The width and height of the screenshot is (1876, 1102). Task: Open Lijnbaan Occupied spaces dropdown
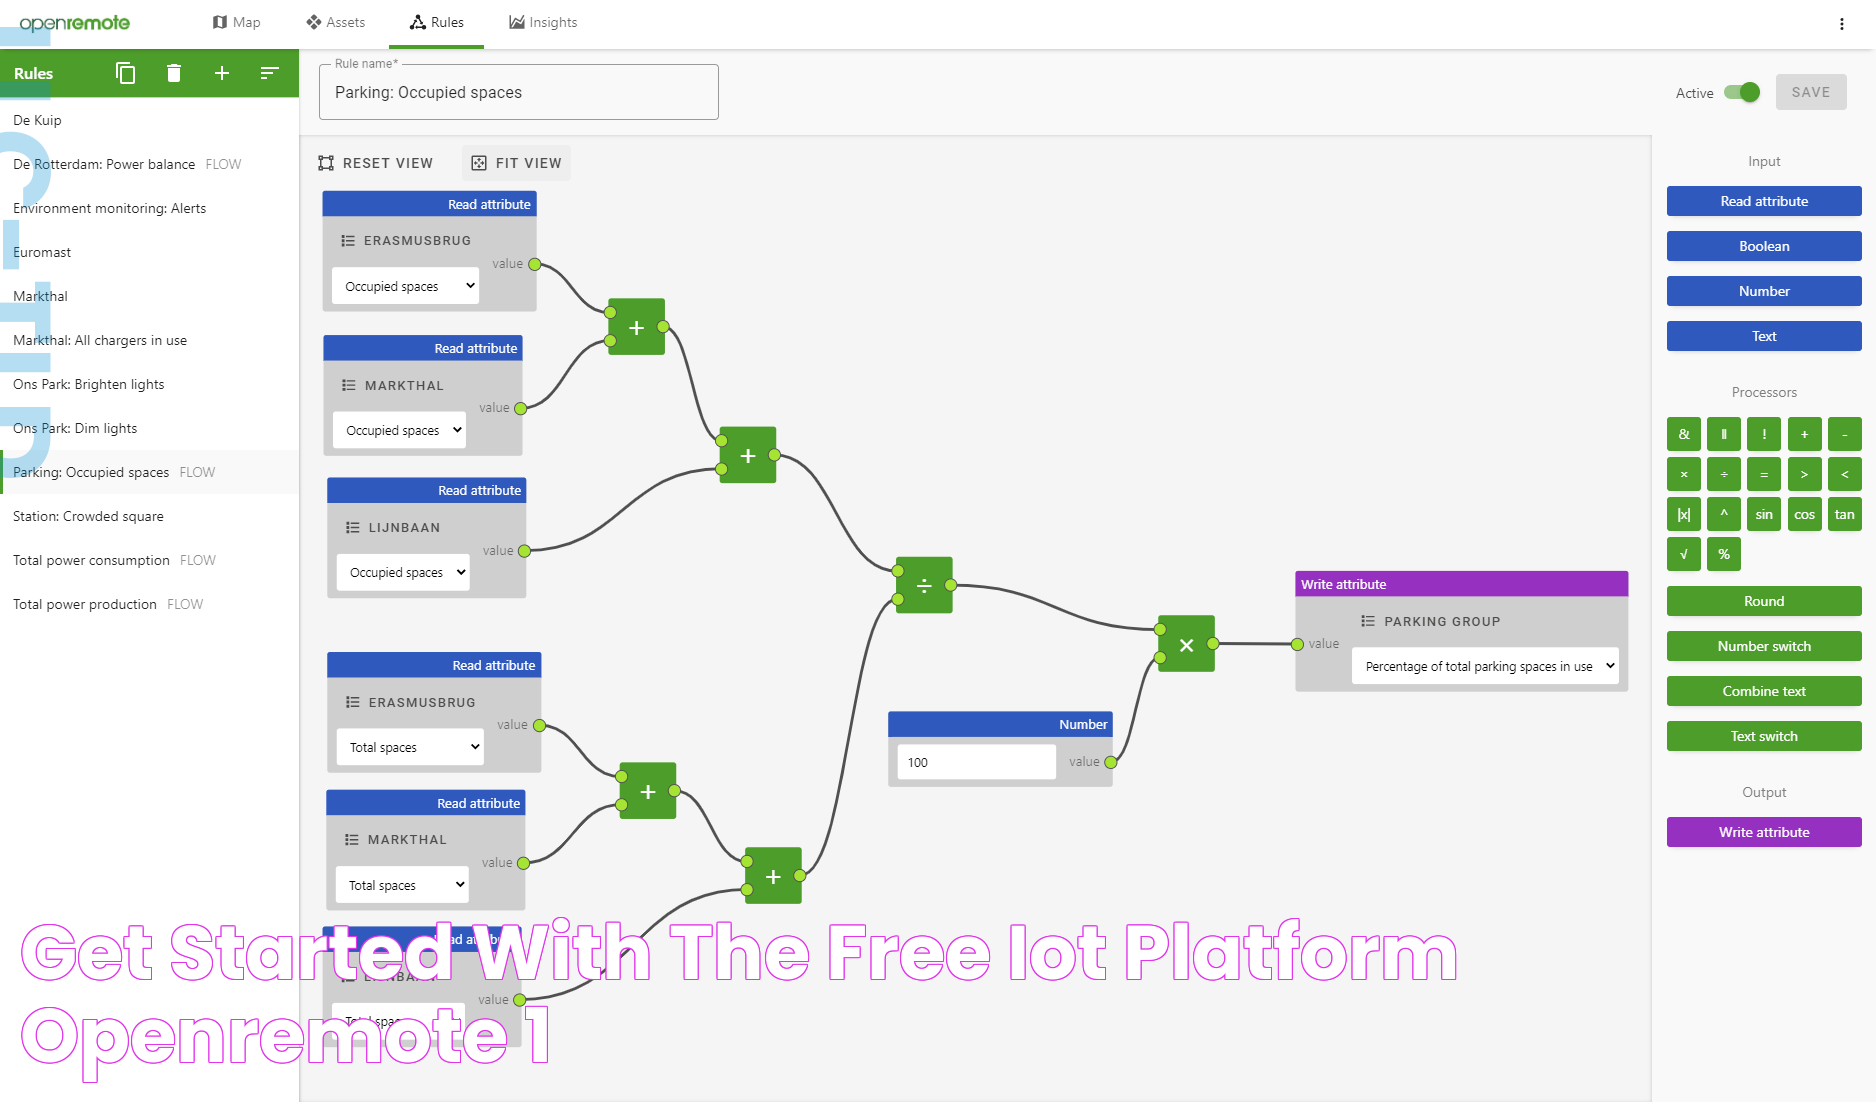(403, 572)
